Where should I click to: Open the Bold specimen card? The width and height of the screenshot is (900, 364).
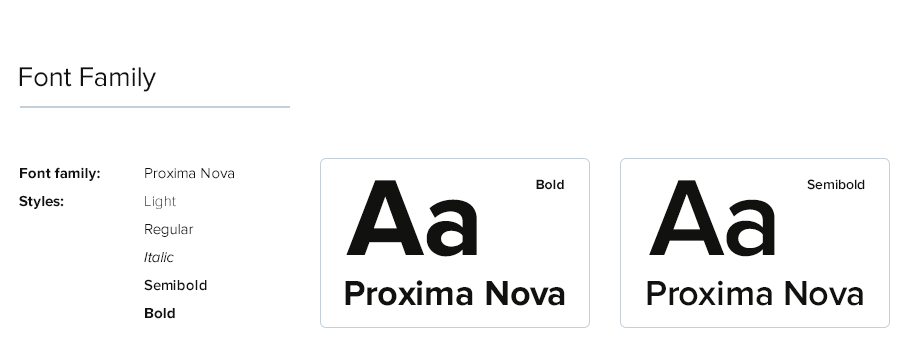[x=455, y=243]
